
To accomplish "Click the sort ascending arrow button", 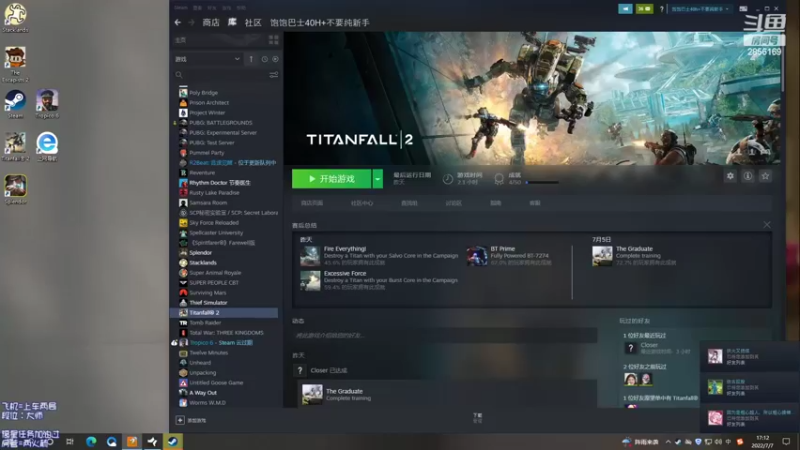I will pos(251,59).
